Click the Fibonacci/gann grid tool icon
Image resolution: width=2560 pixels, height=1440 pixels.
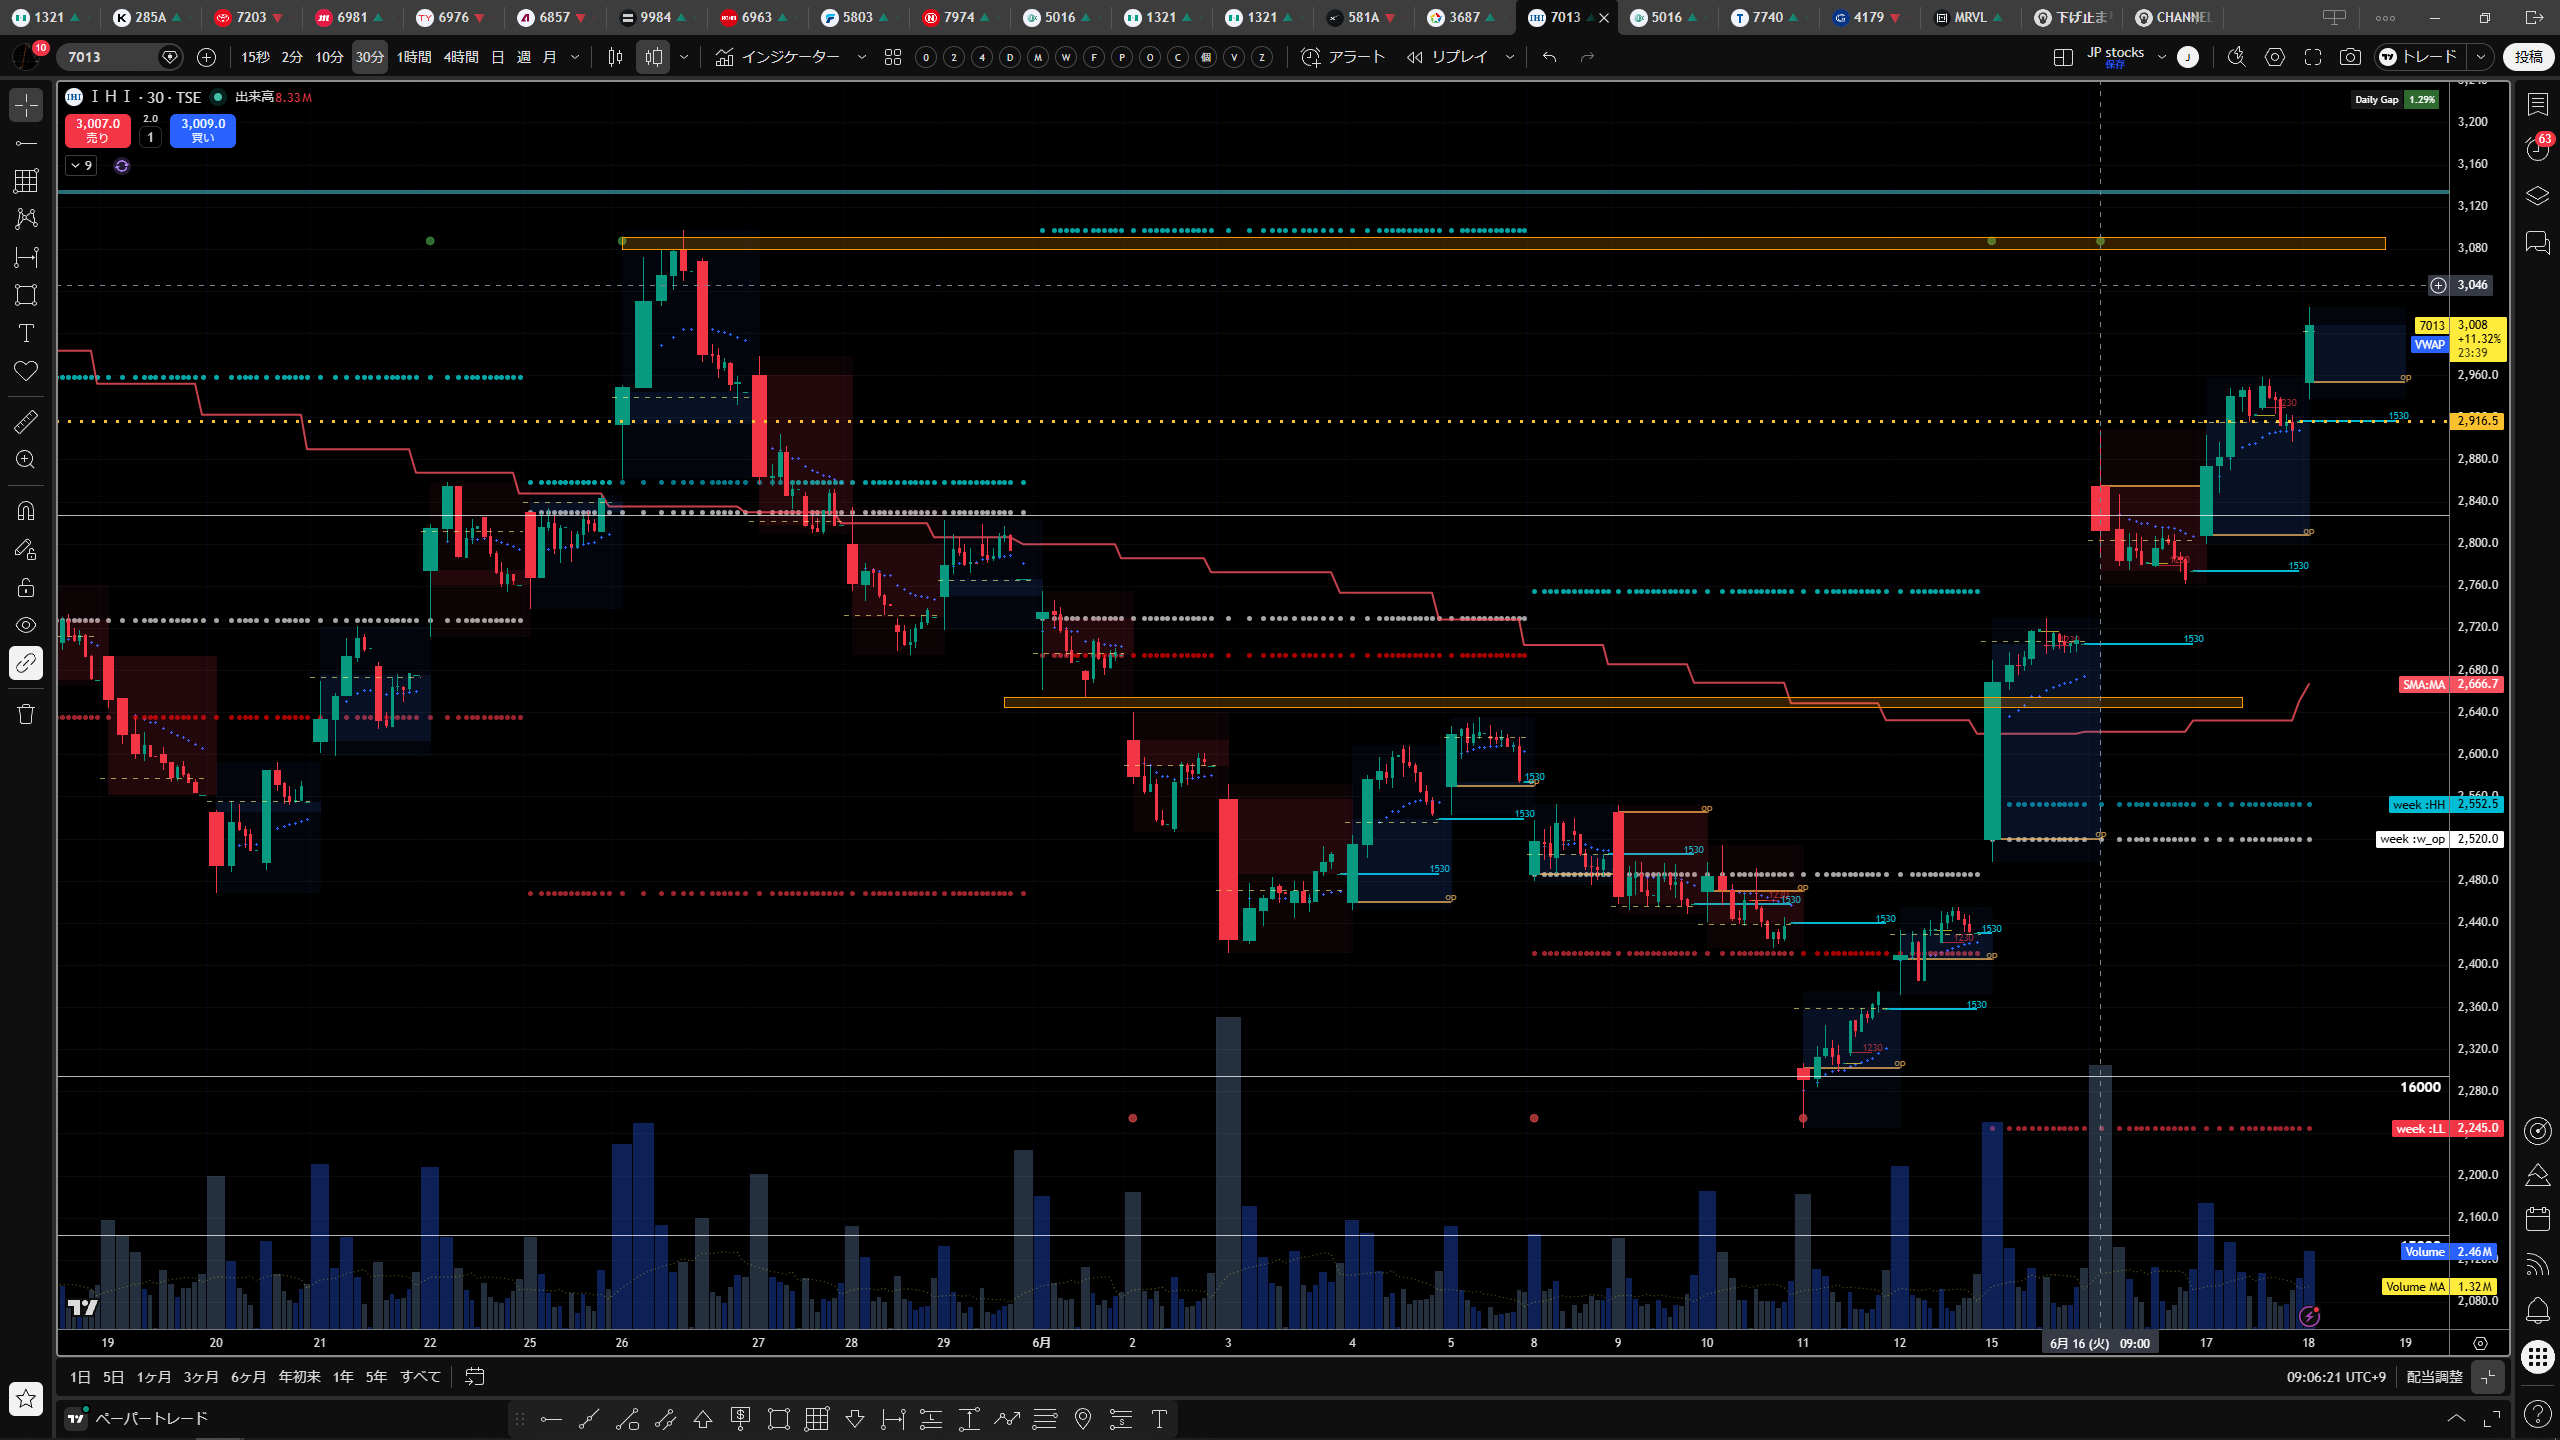(x=26, y=180)
